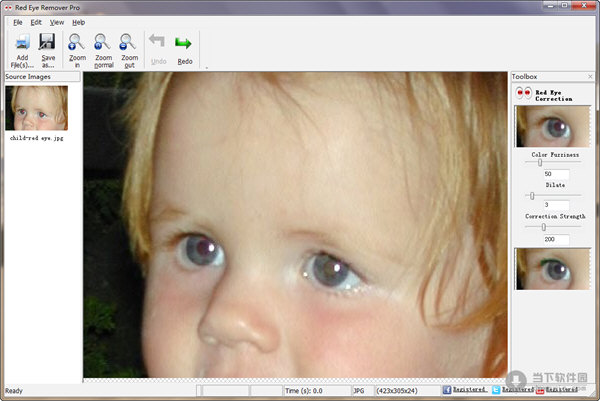Open the File menu
The width and height of the screenshot is (600, 401).
point(18,22)
